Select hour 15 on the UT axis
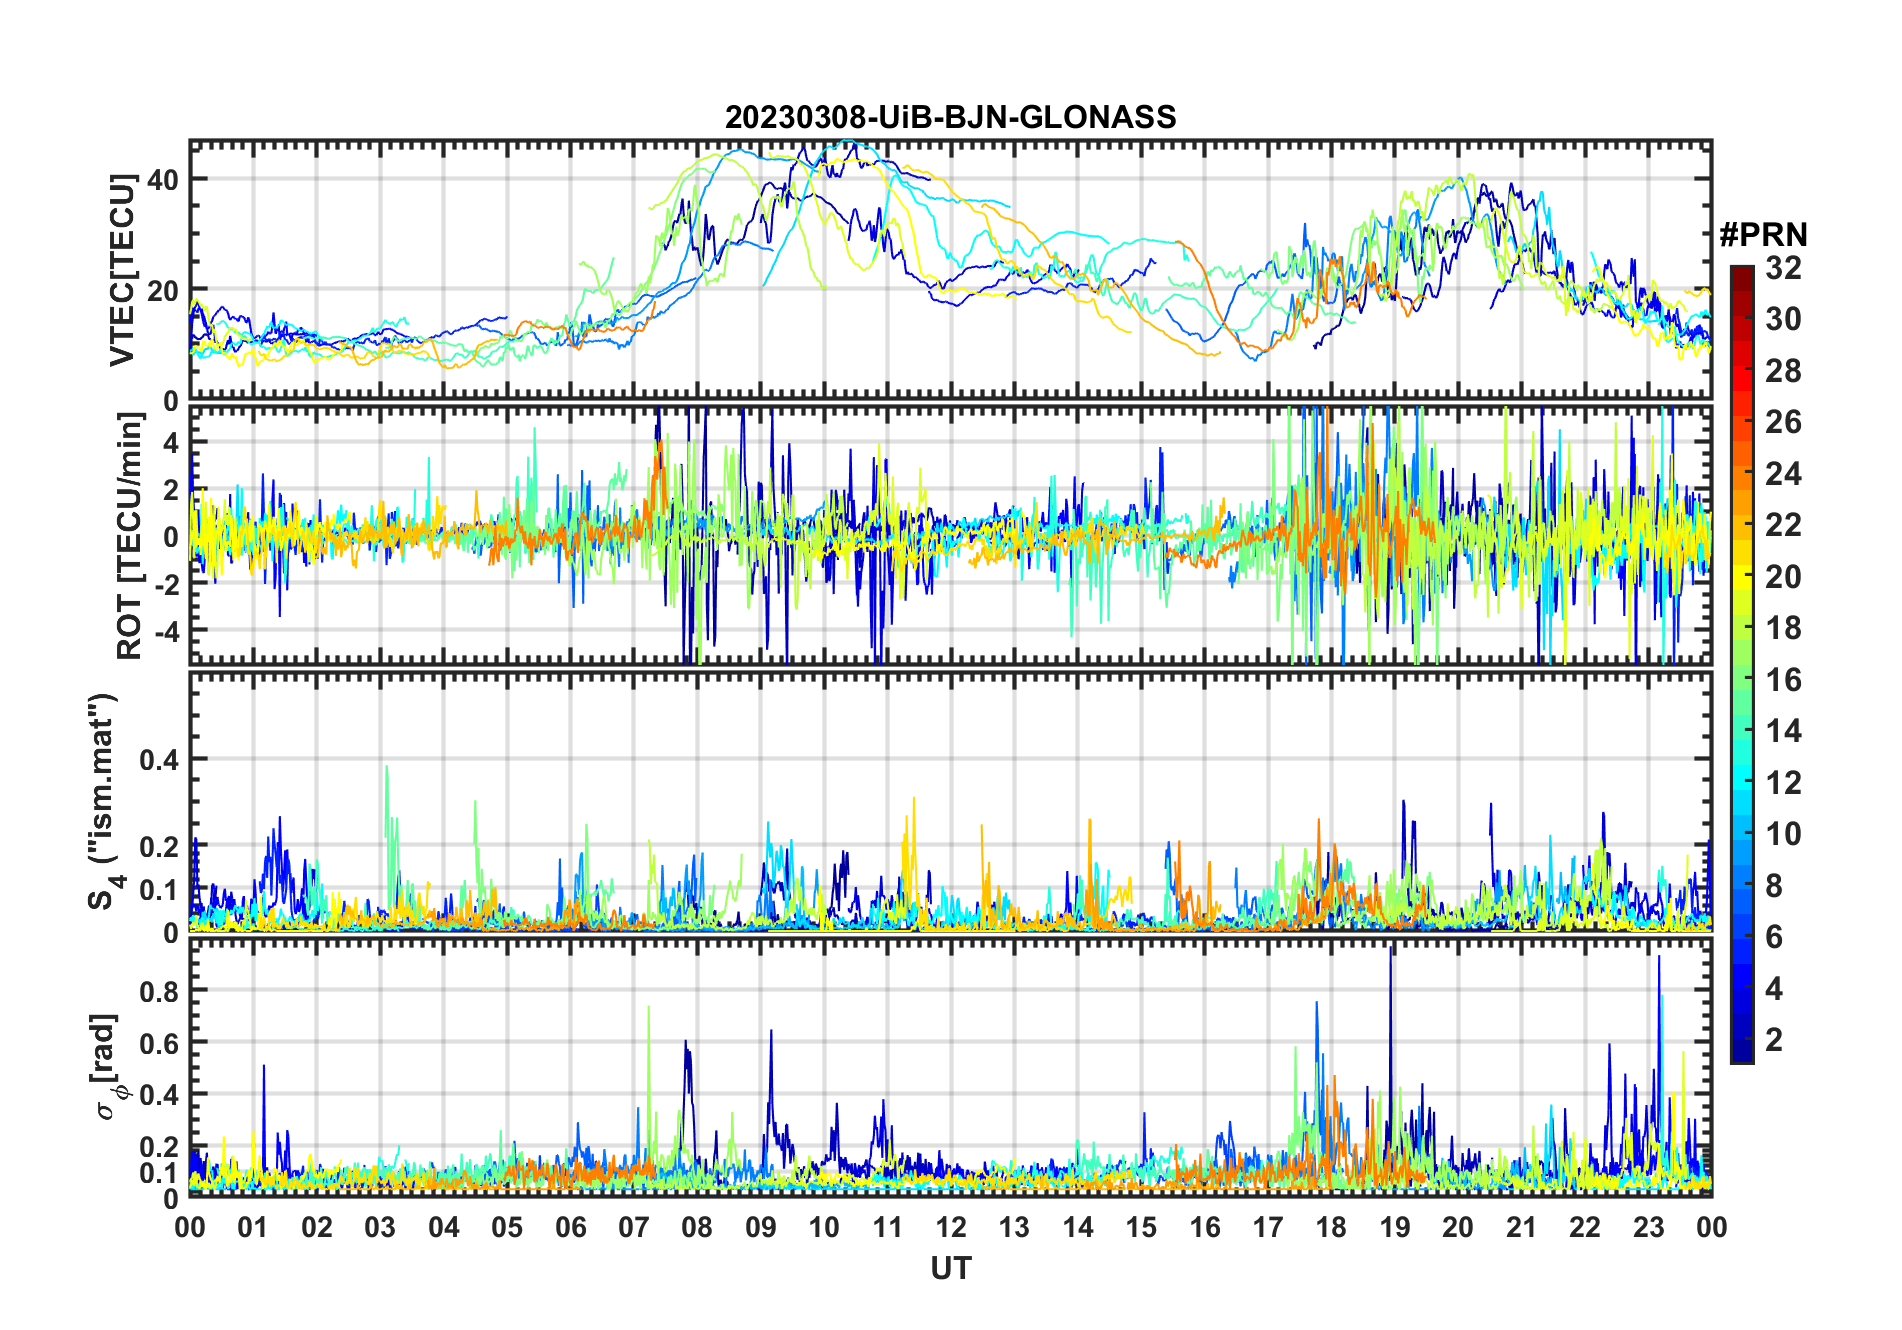Screen dimensions: 1902x1330 1141,1227
